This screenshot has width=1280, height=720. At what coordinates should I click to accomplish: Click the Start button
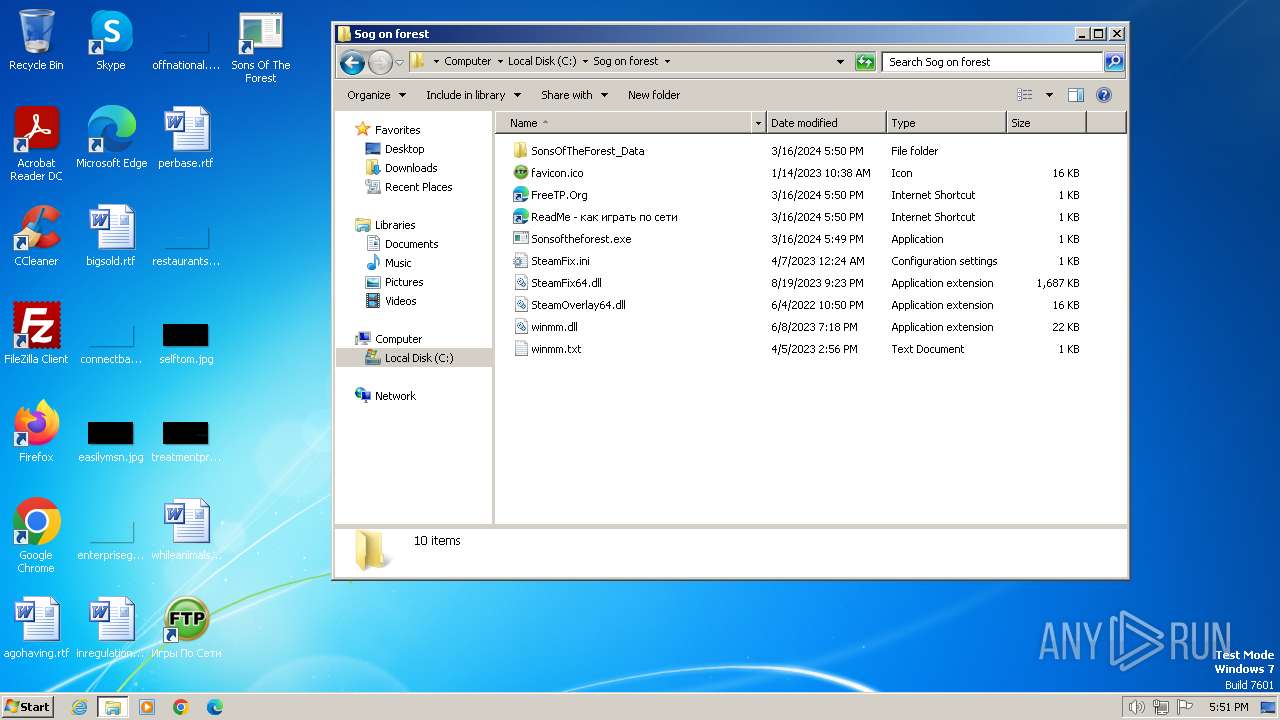[27, 706]
